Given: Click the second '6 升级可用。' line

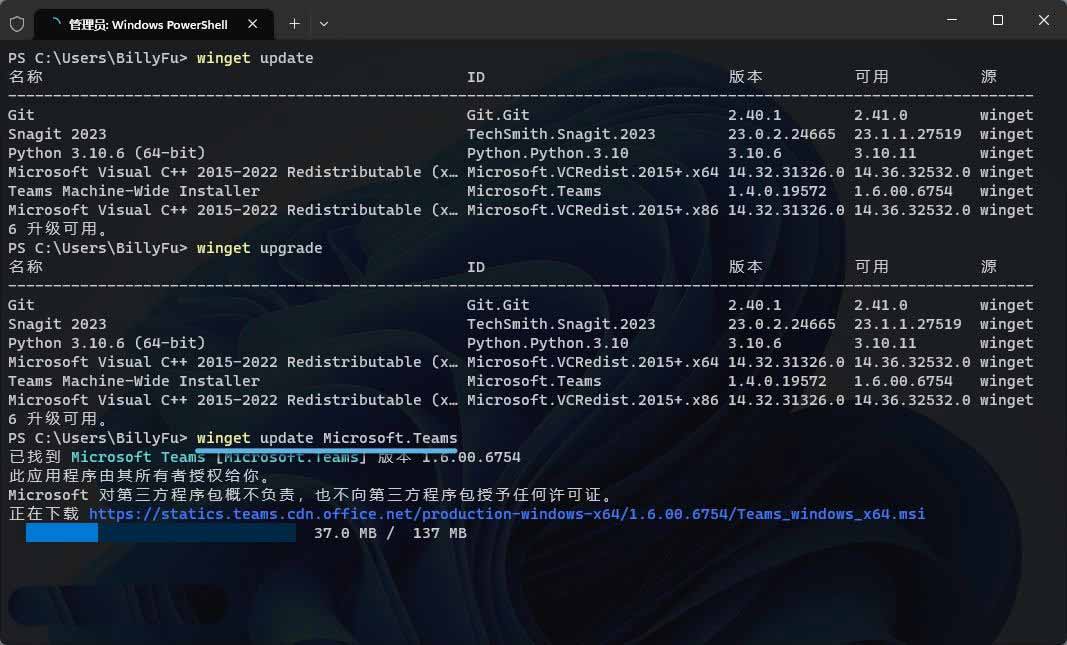Looking at the screenshot, I should [57, 418].
